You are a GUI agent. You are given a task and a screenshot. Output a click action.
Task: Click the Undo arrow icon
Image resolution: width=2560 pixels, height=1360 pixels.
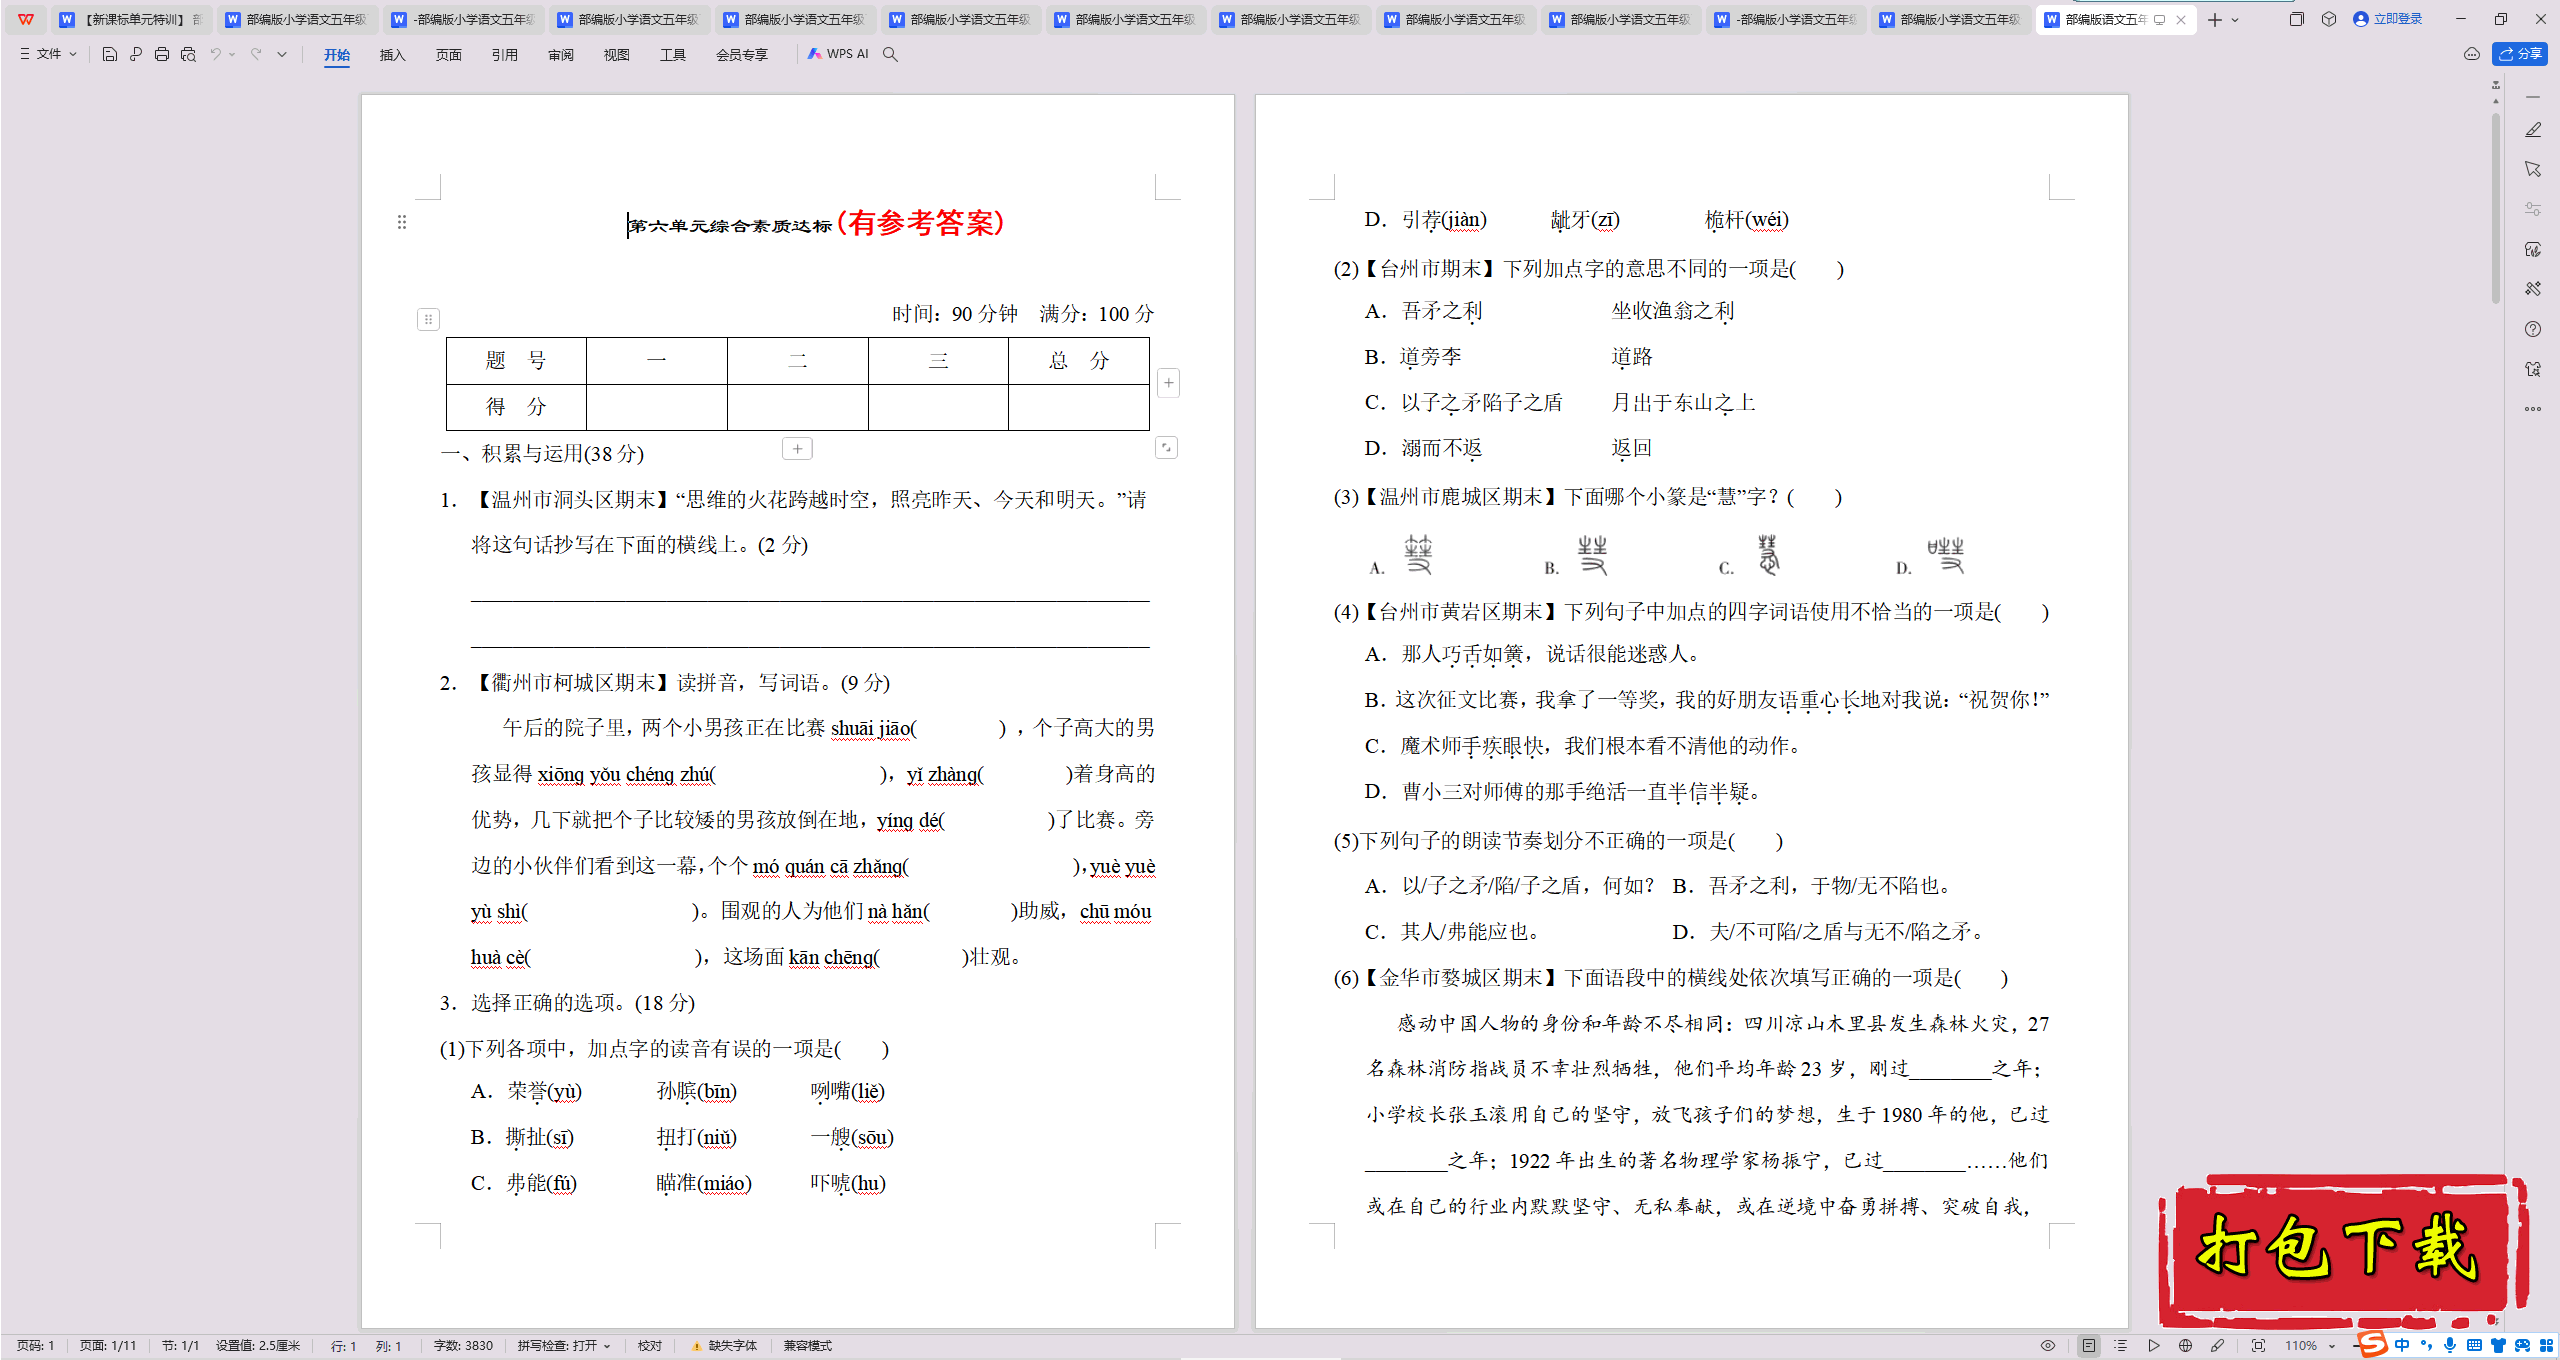(x=215, y=54)
